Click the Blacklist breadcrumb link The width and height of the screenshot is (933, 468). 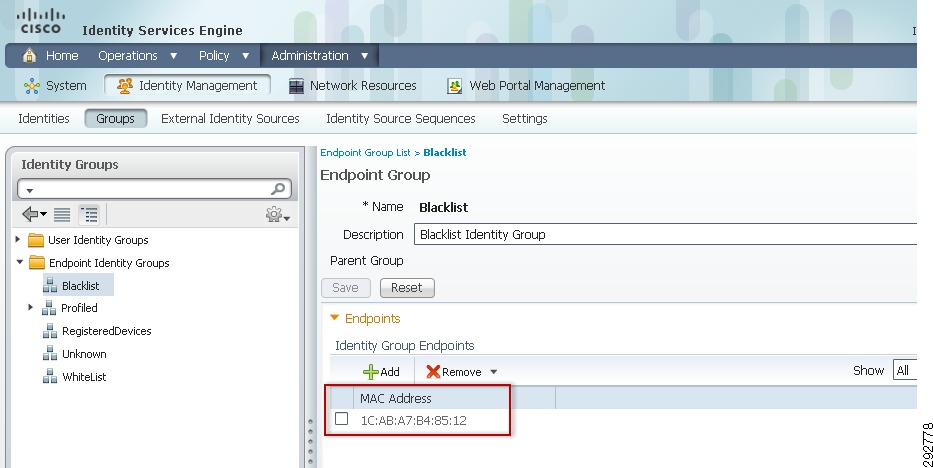click(x=444, y=153)
